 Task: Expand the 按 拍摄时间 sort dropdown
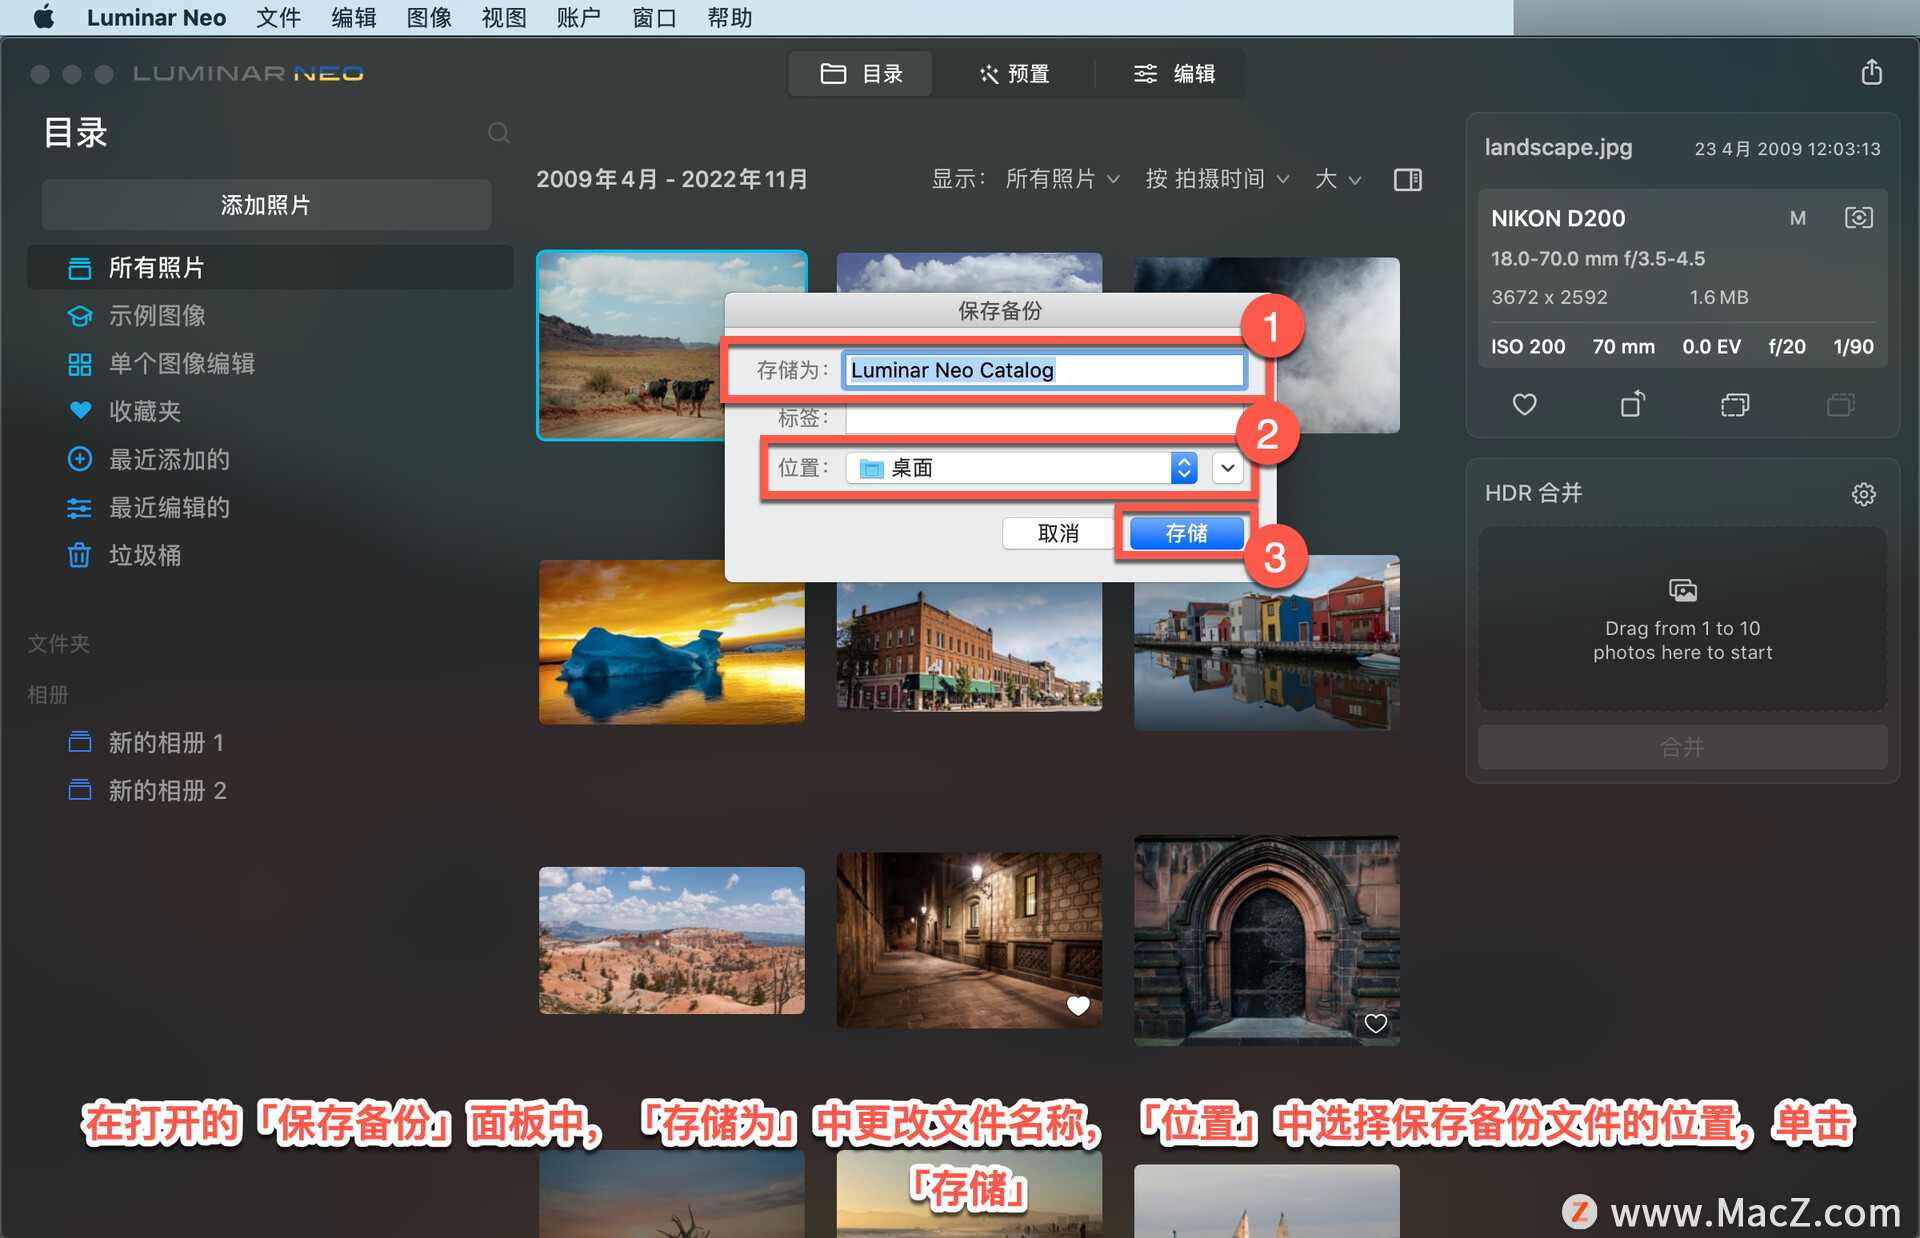coord(1217,179)
